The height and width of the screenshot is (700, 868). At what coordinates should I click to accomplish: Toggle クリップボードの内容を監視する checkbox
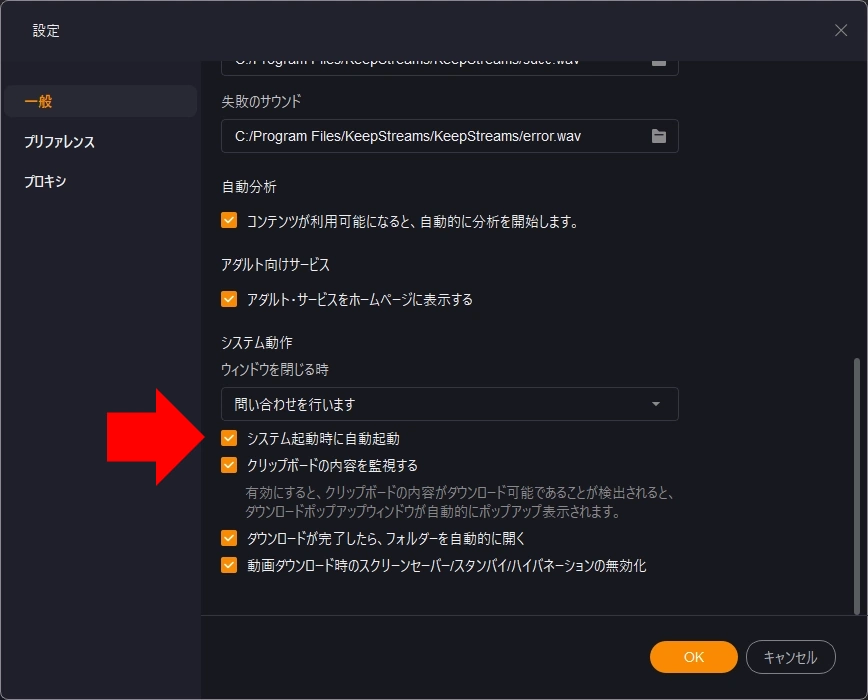(229, 465)
